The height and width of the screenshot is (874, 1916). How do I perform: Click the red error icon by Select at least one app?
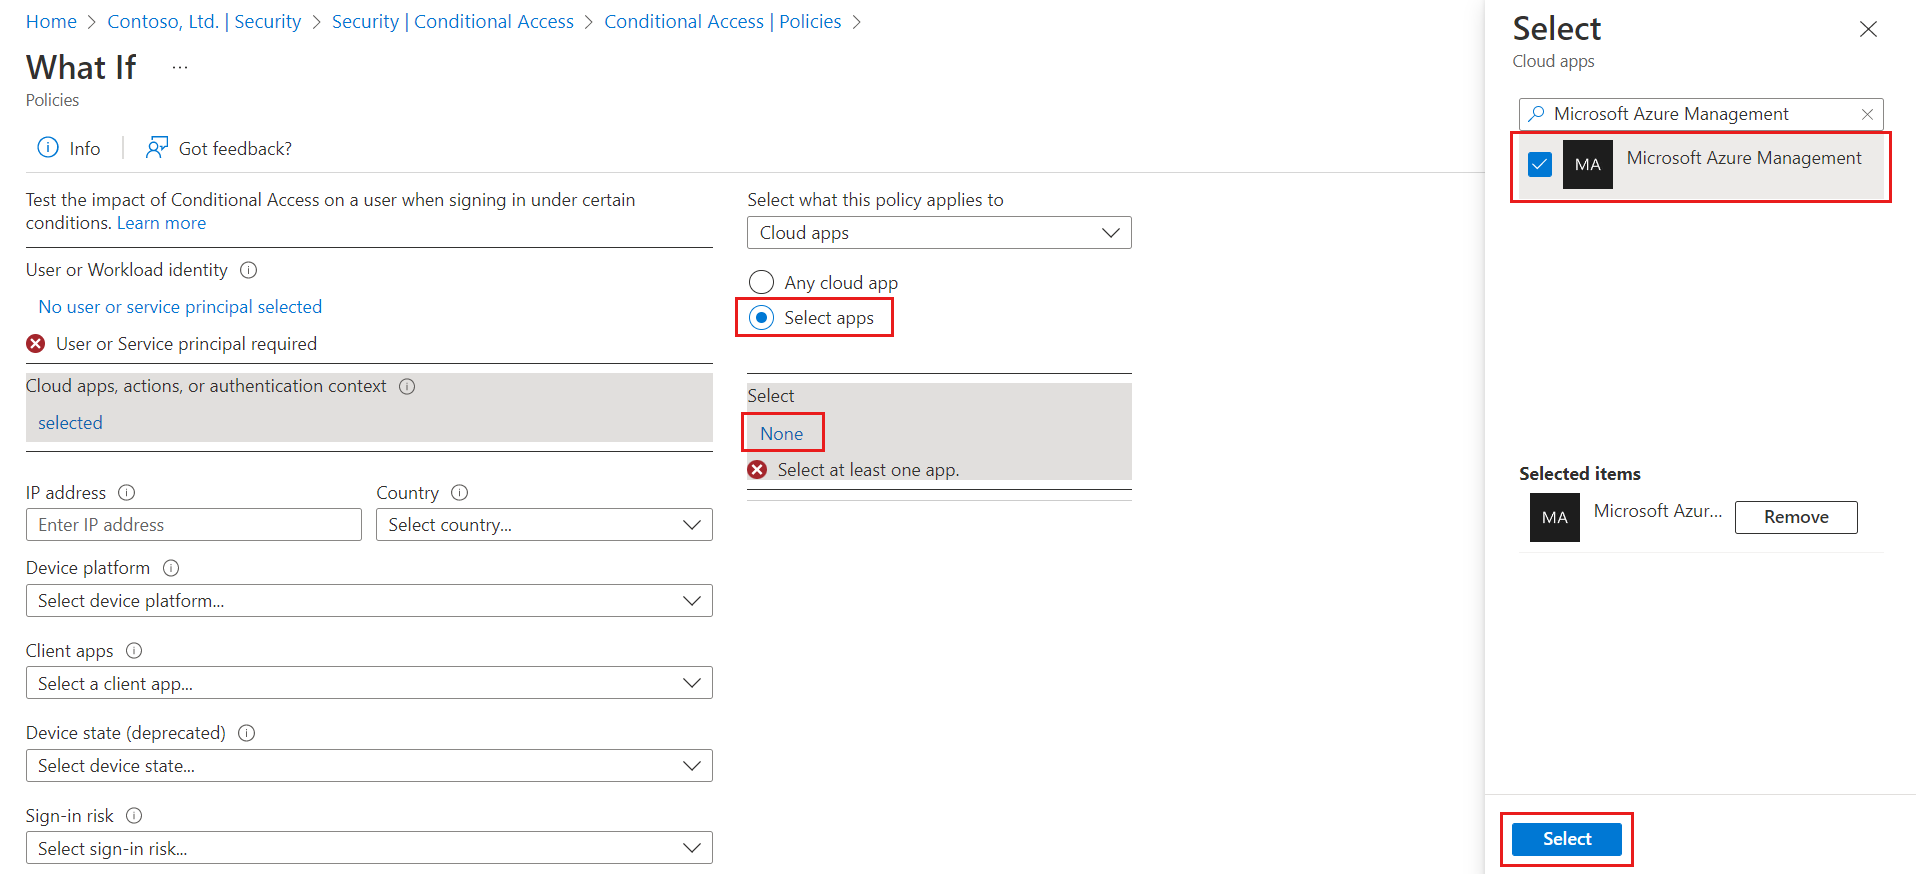coord(758,470)
